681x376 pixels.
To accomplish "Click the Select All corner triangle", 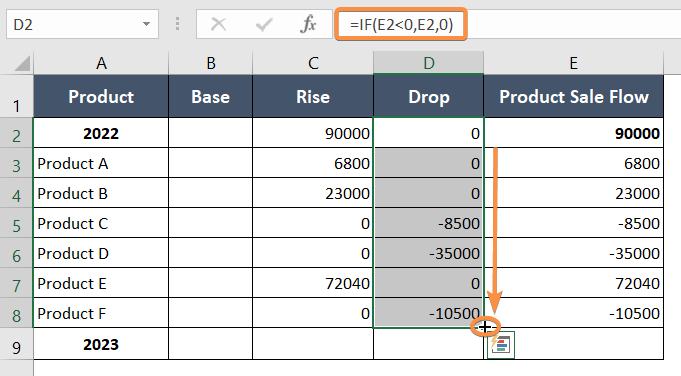I will (x=23, y=63).
